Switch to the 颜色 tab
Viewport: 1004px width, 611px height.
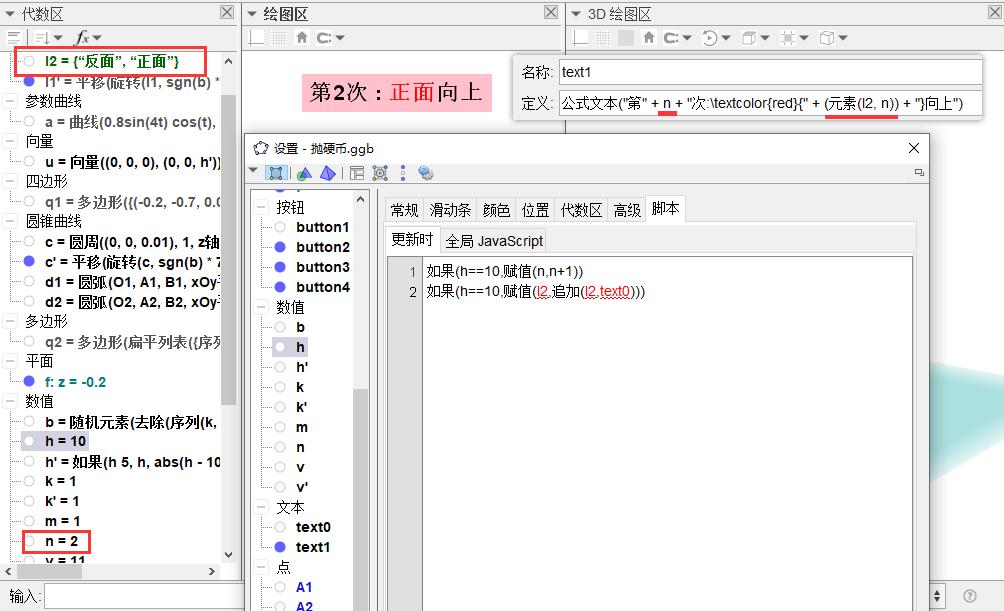coord(496,210)
